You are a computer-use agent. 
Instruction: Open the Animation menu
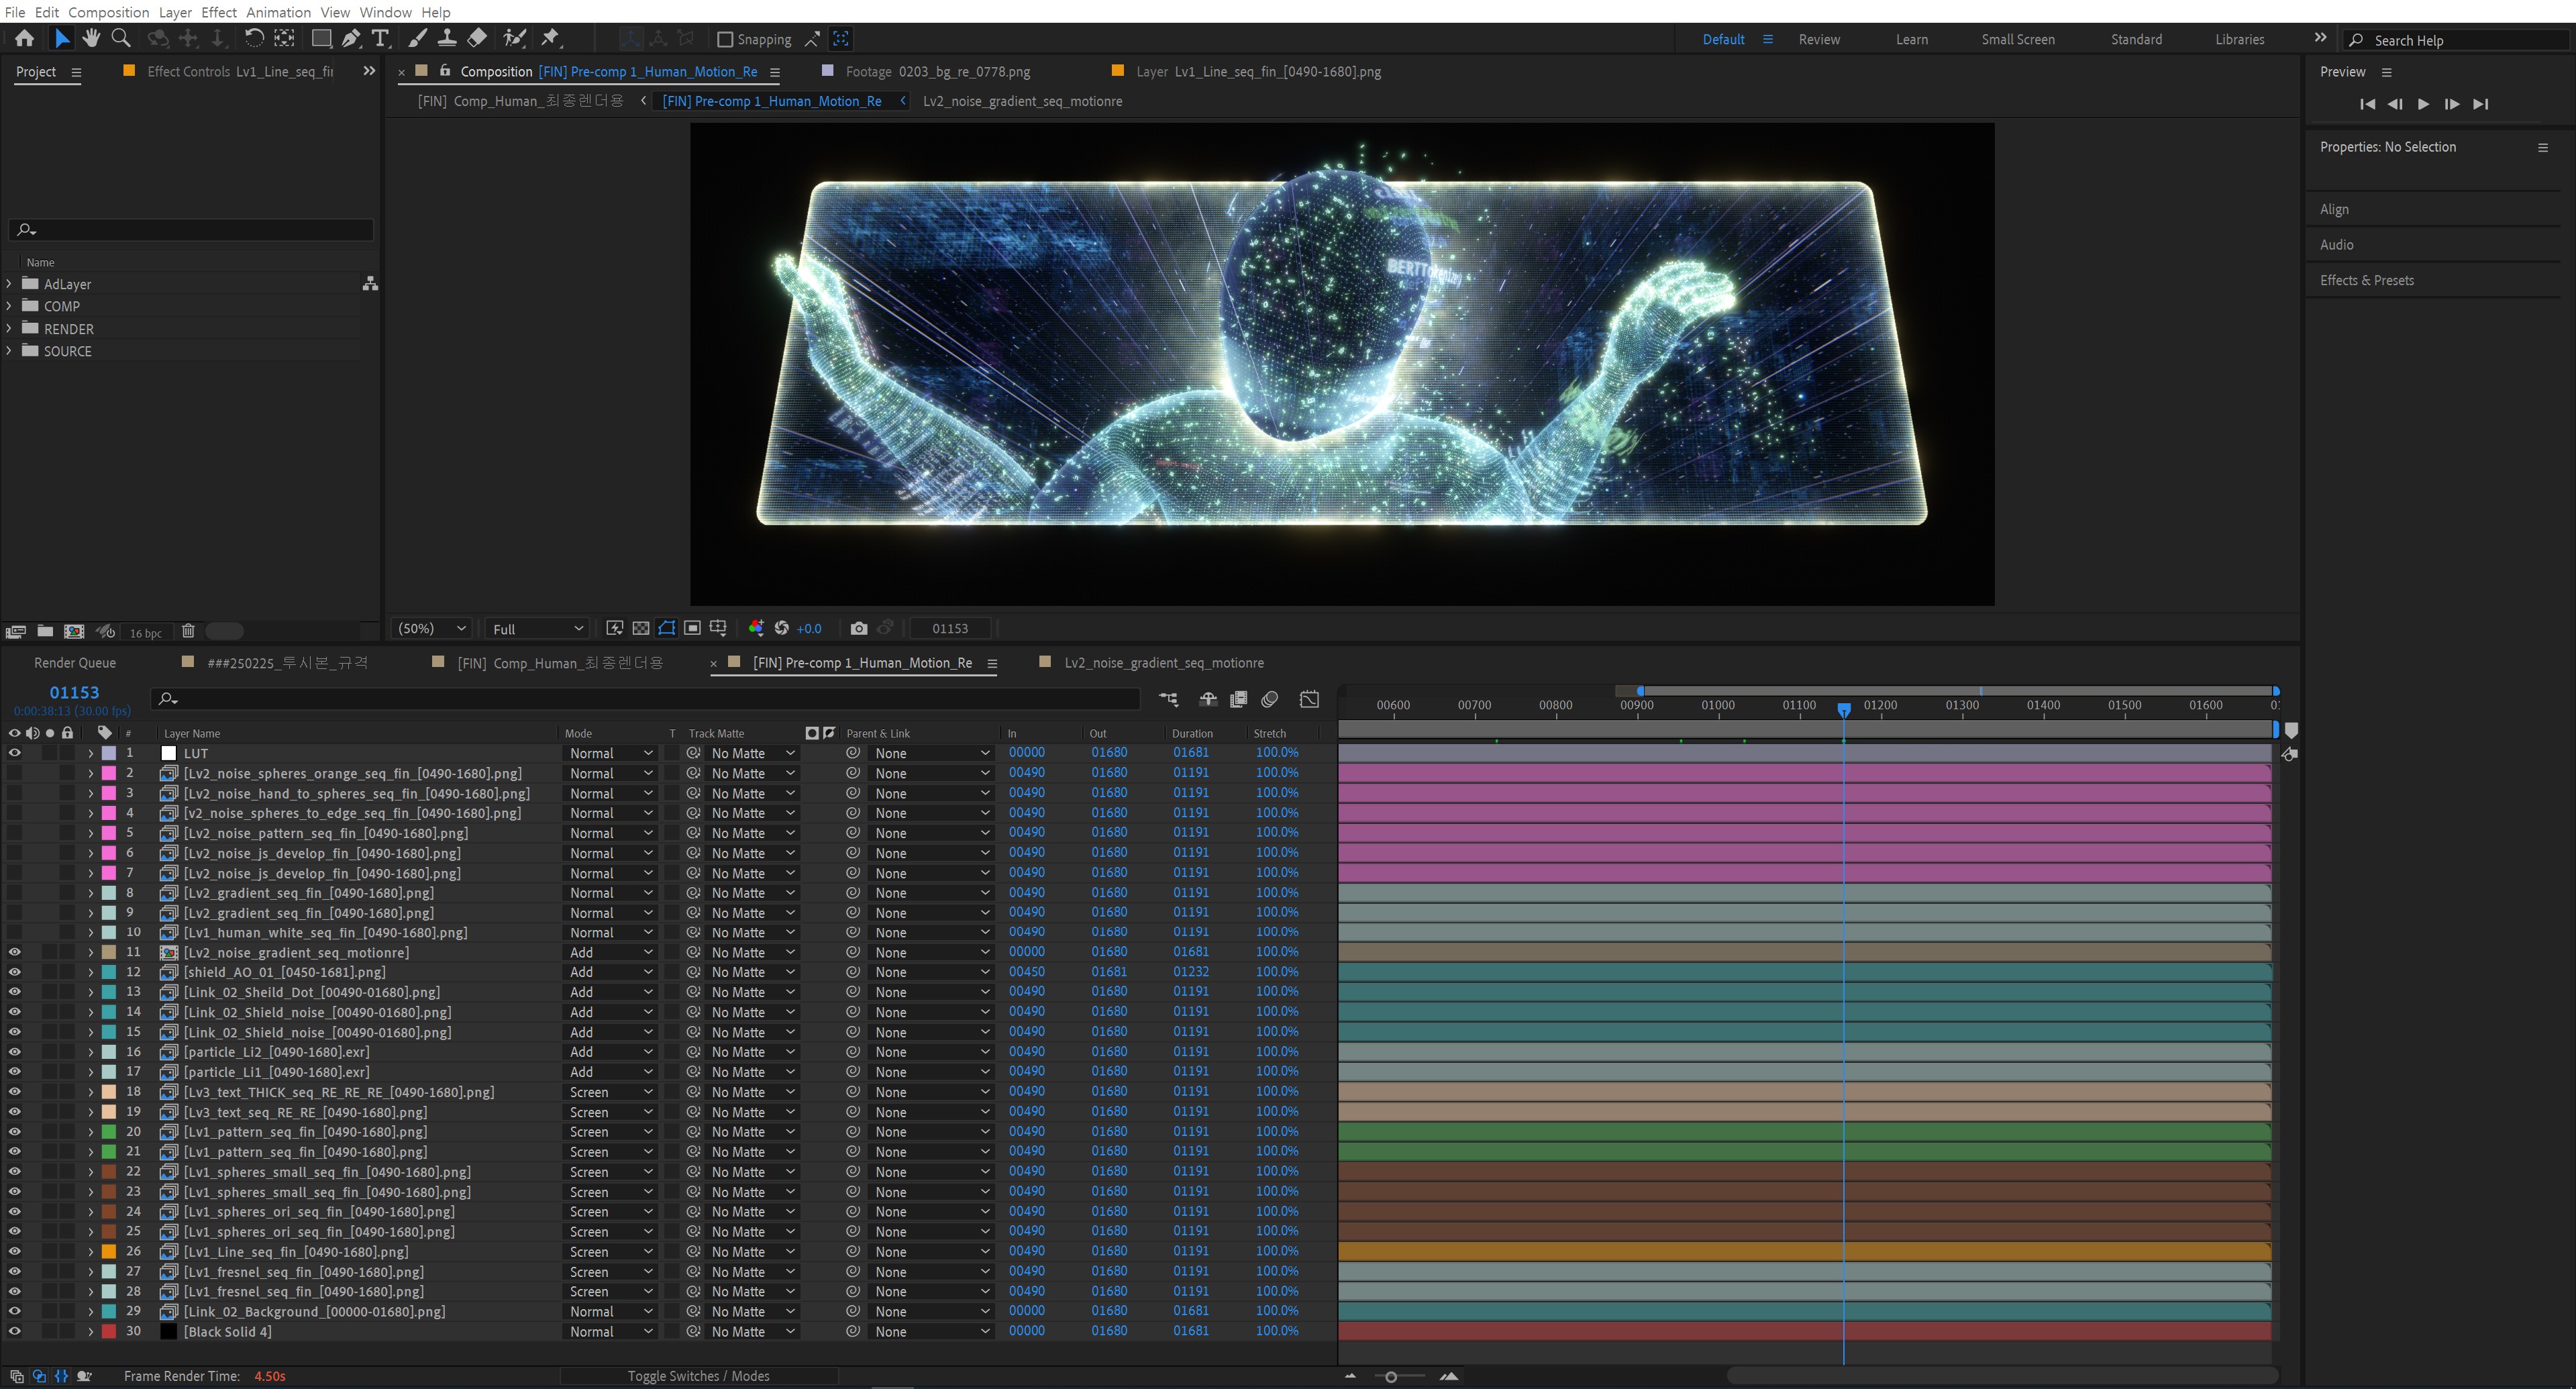tap(278, 12)
